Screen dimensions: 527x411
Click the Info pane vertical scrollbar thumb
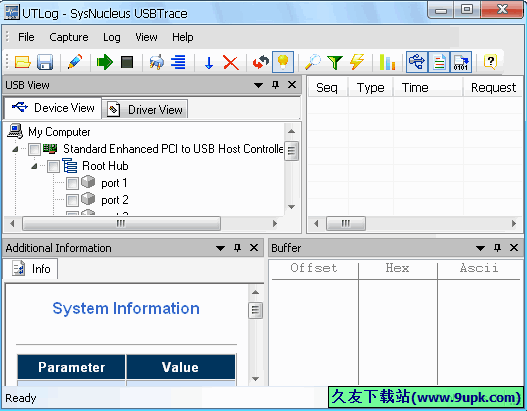tap(255, 310)
